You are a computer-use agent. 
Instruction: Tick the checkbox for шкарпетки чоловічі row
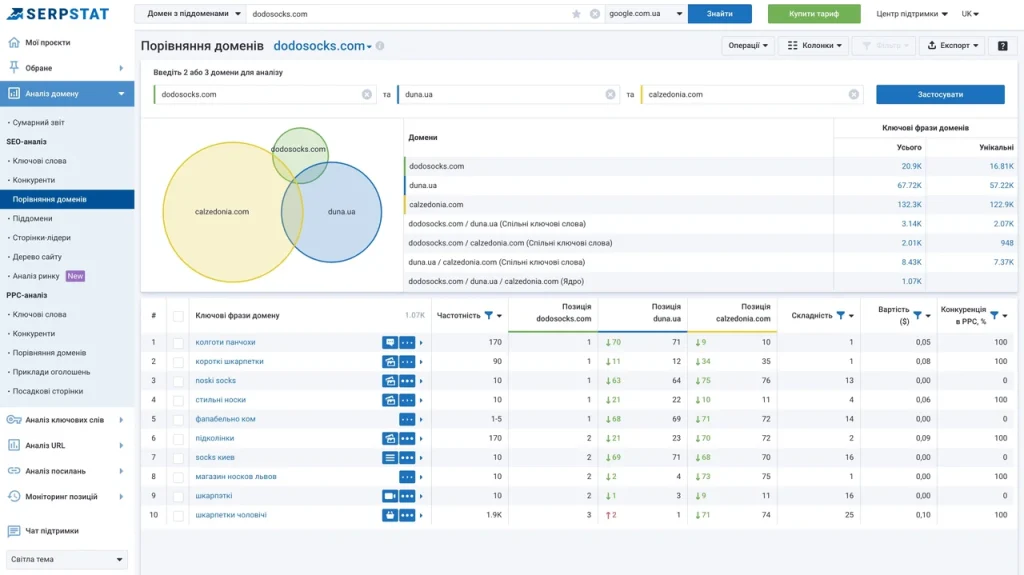[178, 516]
